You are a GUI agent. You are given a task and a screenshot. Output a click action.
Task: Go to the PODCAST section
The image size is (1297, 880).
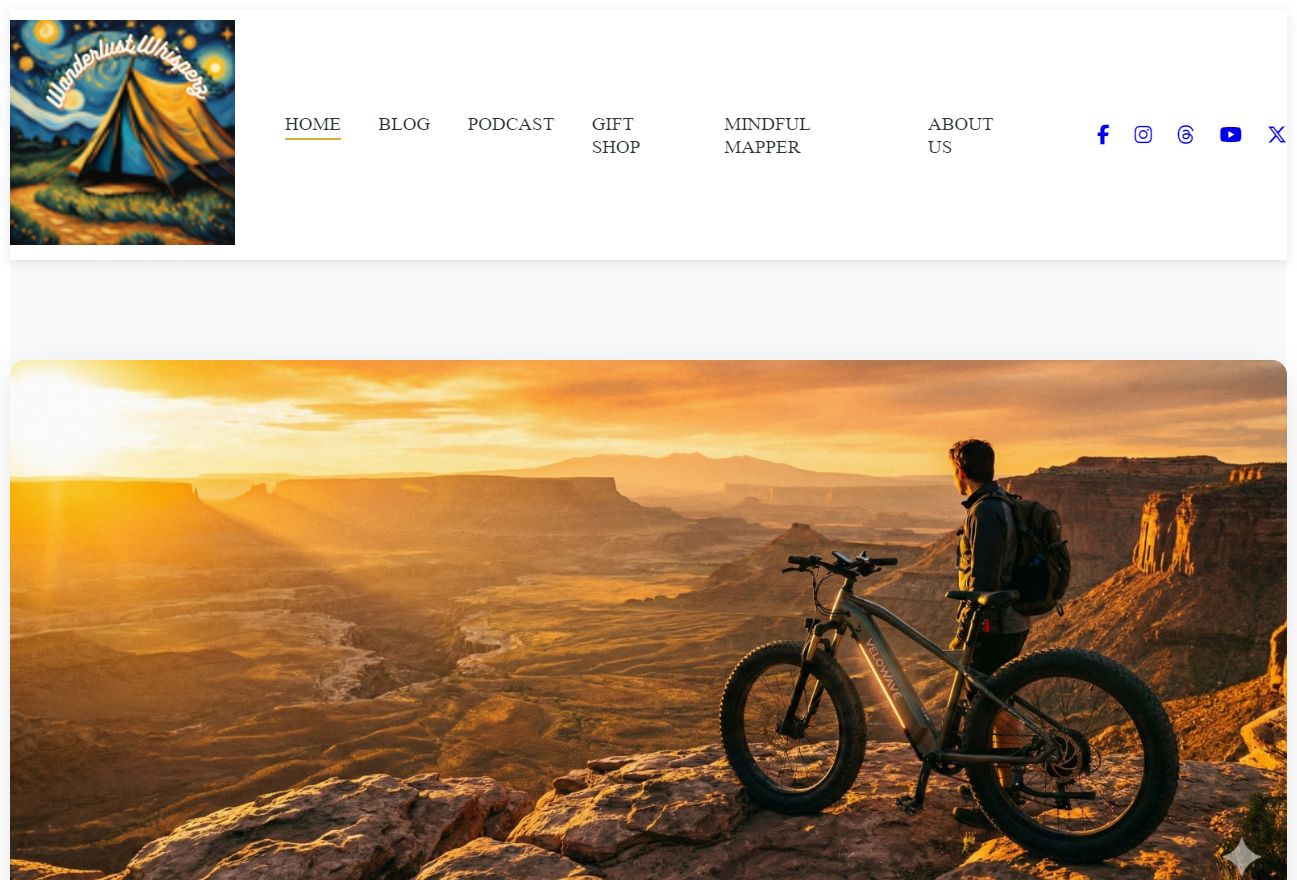click(x=510, y=124)
